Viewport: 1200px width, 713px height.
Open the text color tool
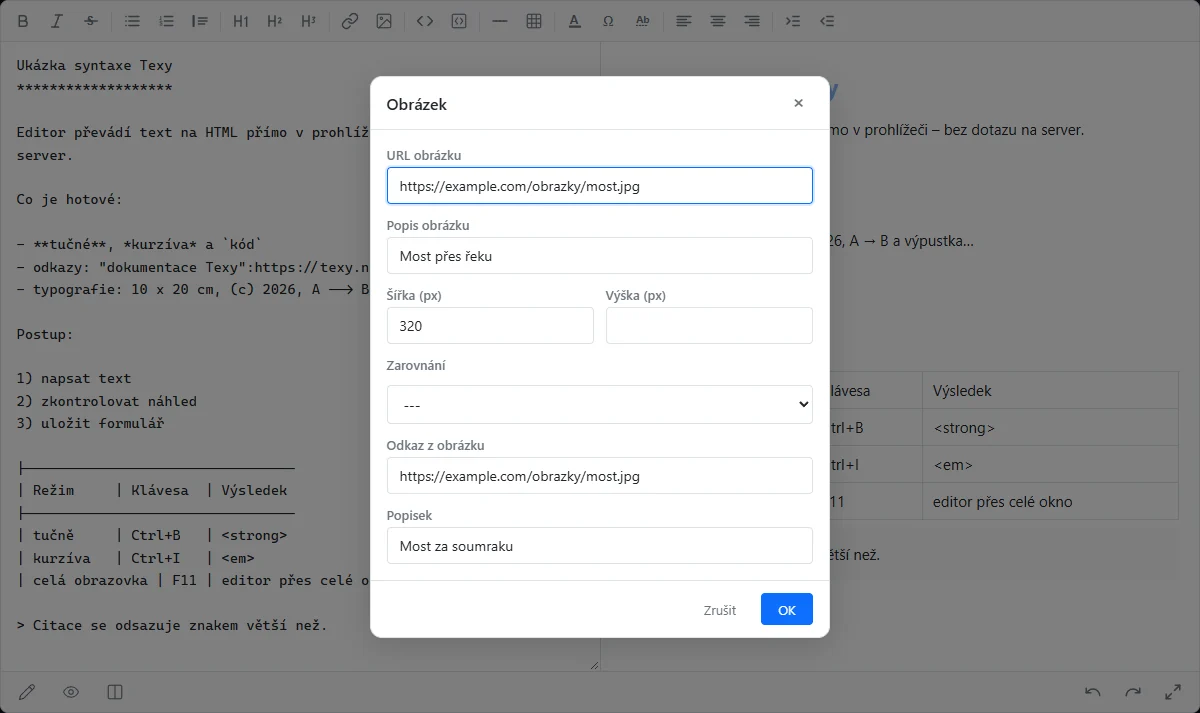(x=574, y=20)
